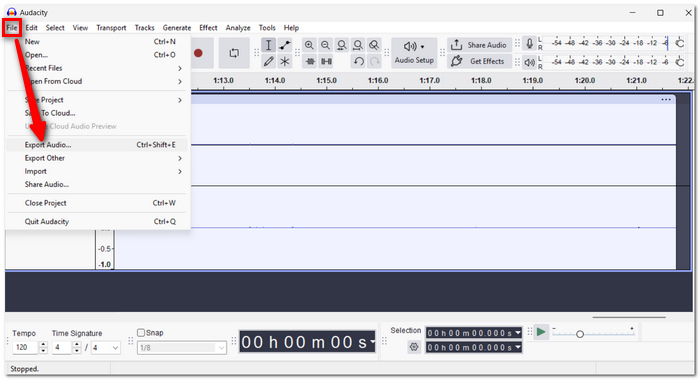Select the Selection (I-beam) tool
Image resolution: width=700 pixels, height=380 pixels.
pyautogui.click(x=268, y=45)
